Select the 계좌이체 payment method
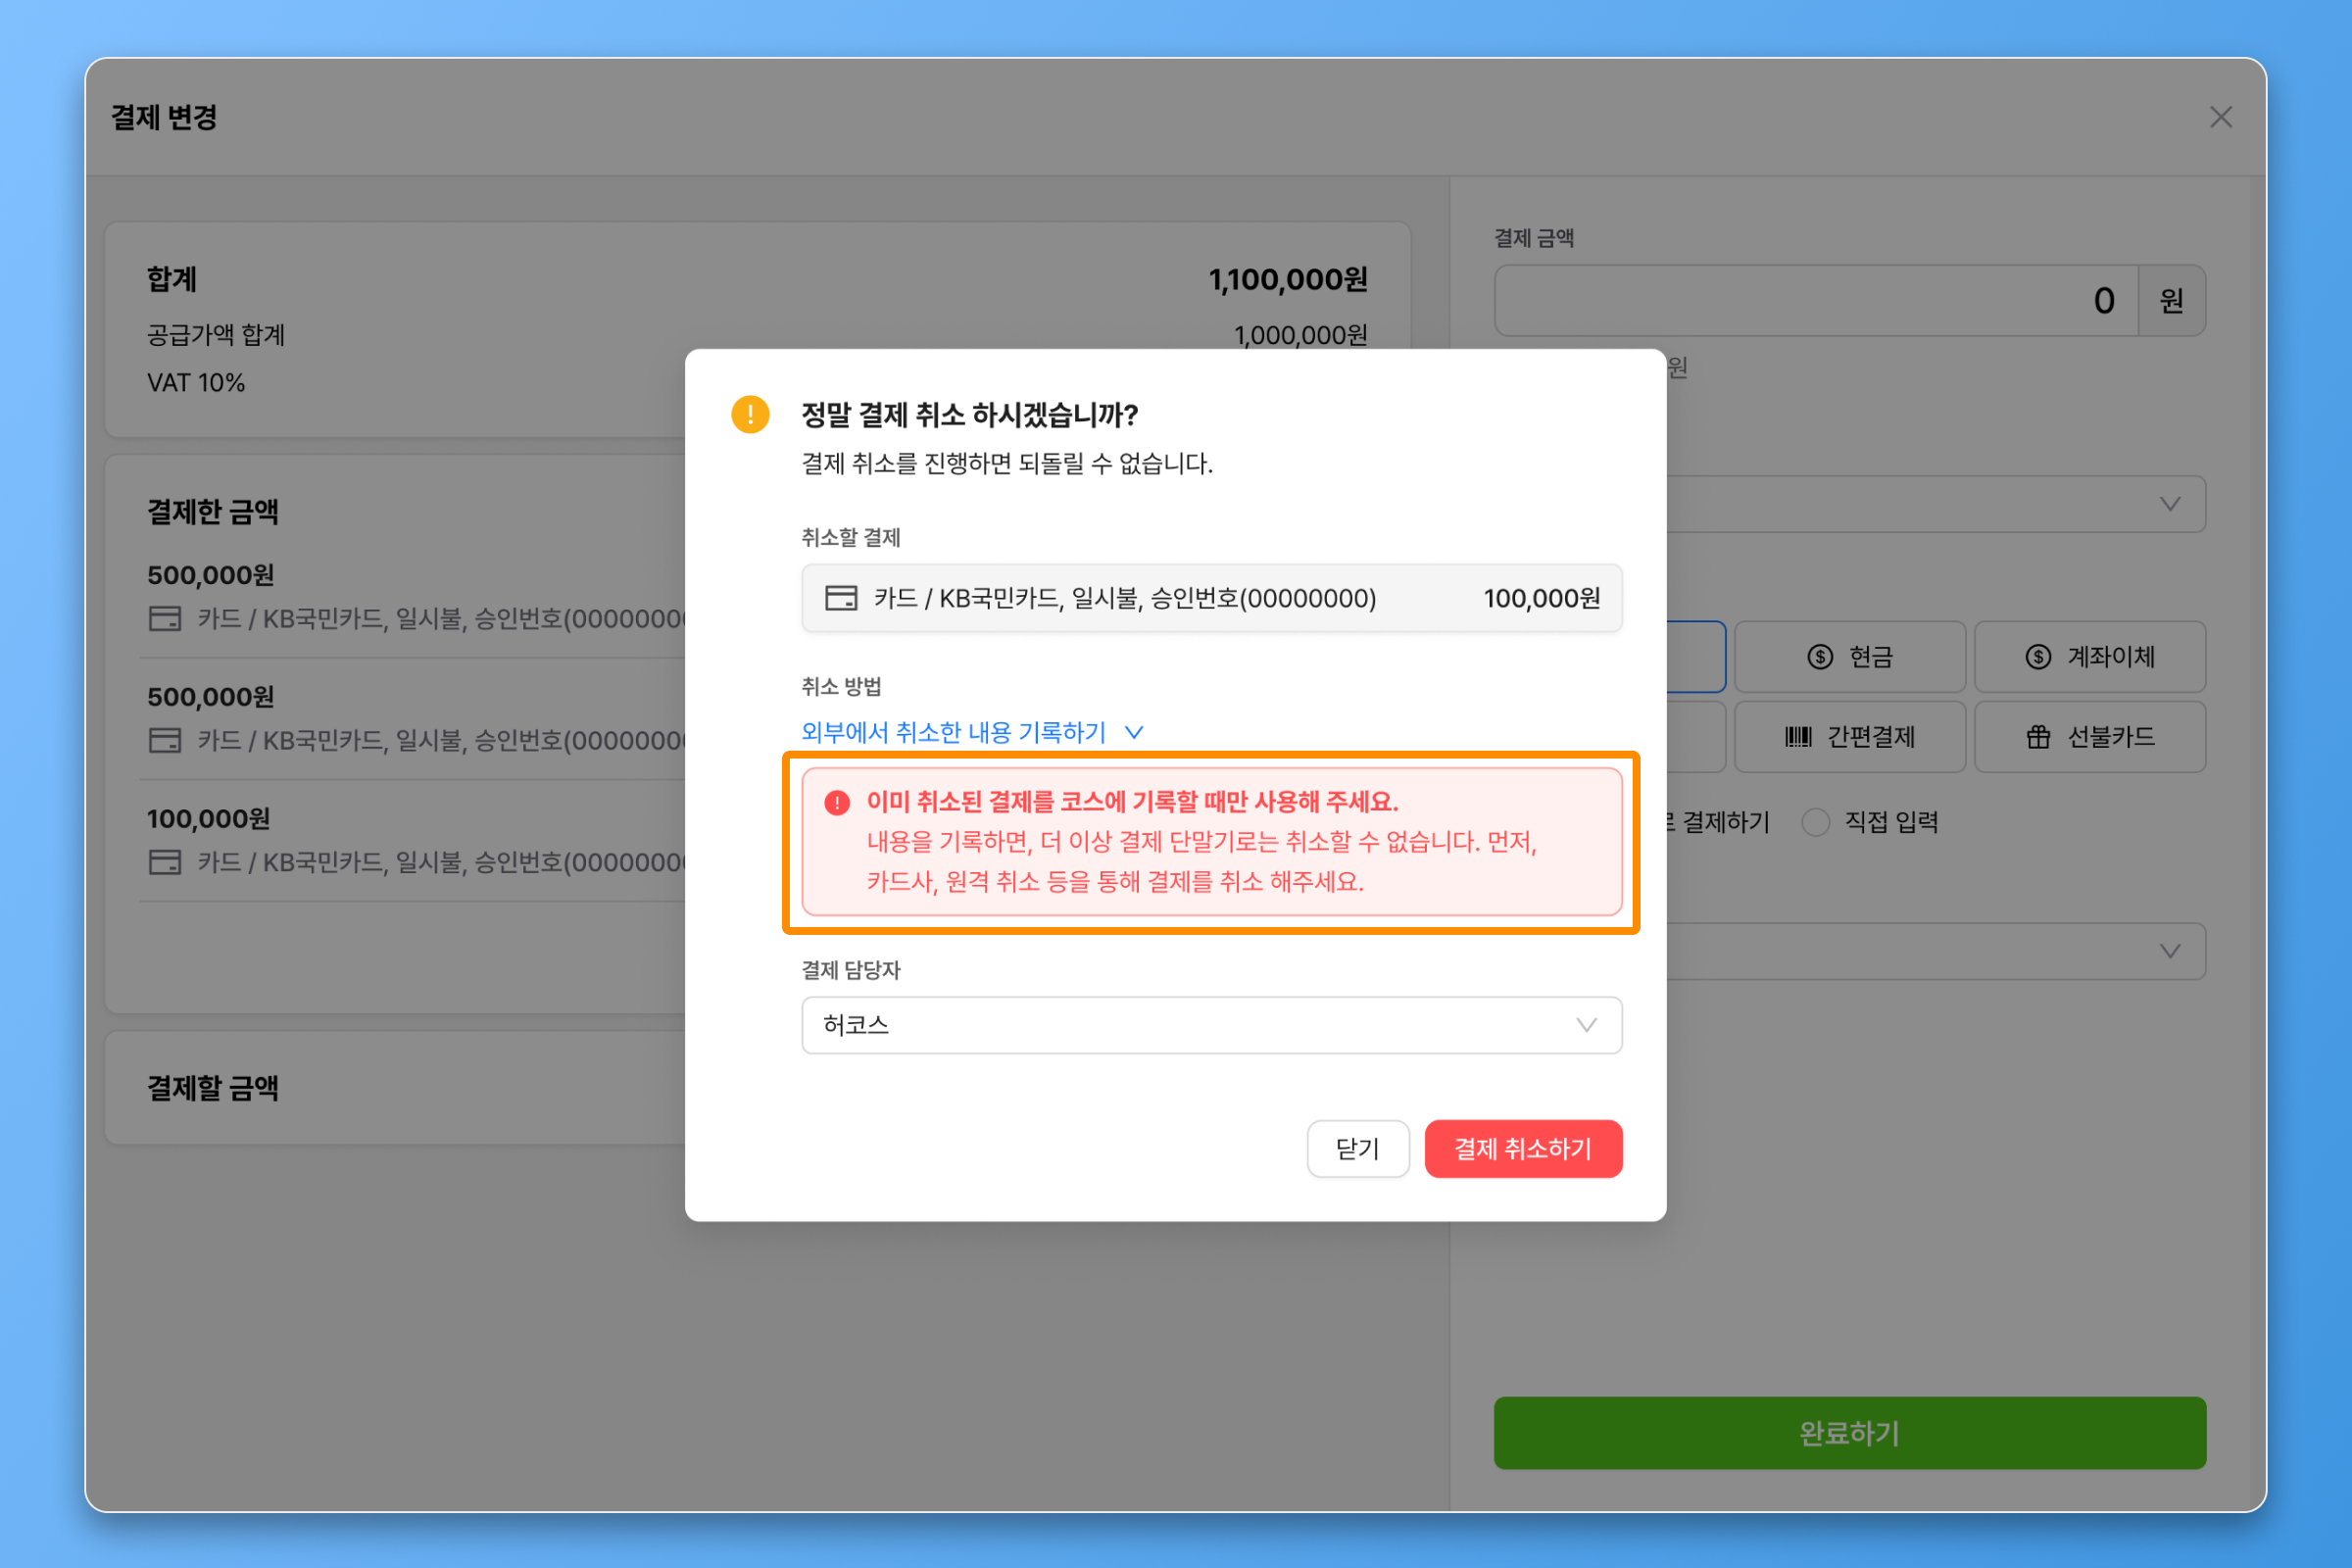This screenshot has width=2352, height=1568. pos(2089,657)
